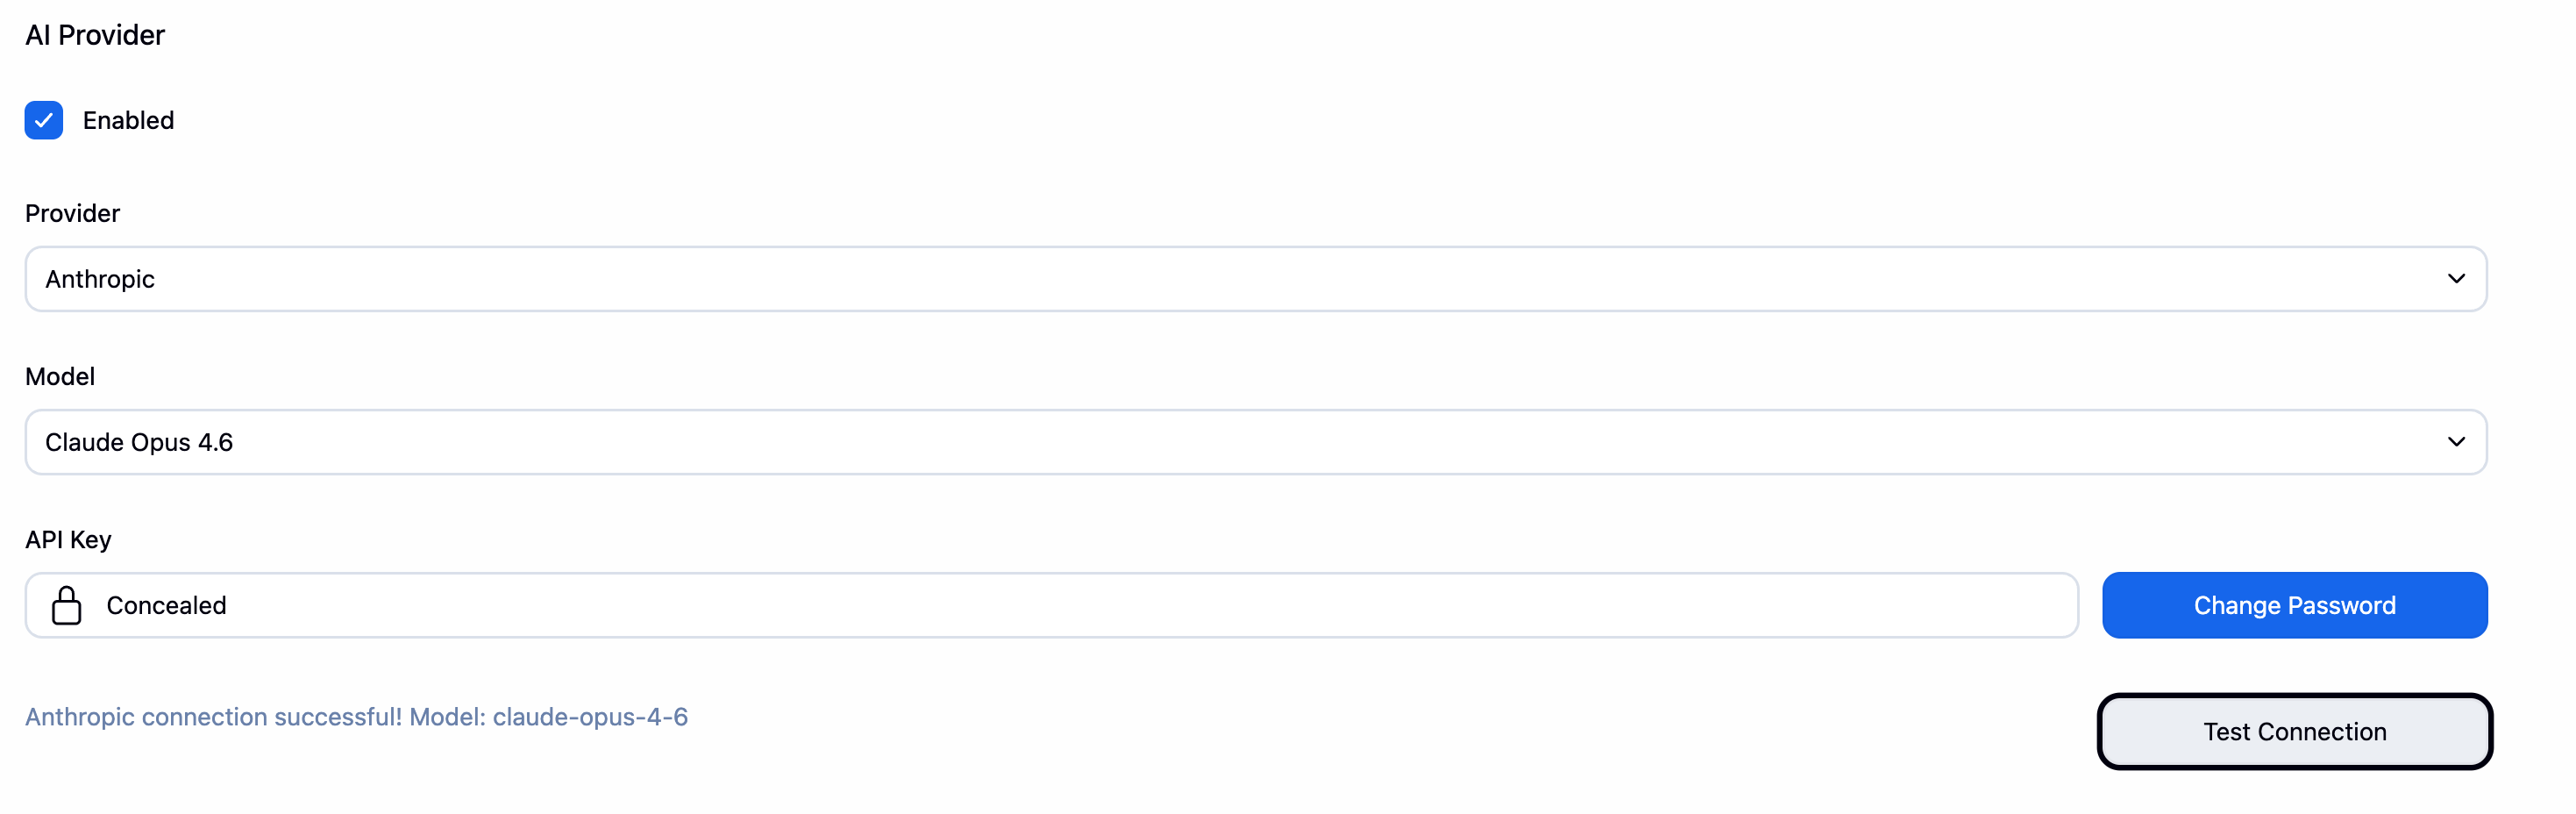The width and height of the screenshot is (2576, 814).
Task: Click the AI Provider section heading
Action: click(x=95, y=35)
